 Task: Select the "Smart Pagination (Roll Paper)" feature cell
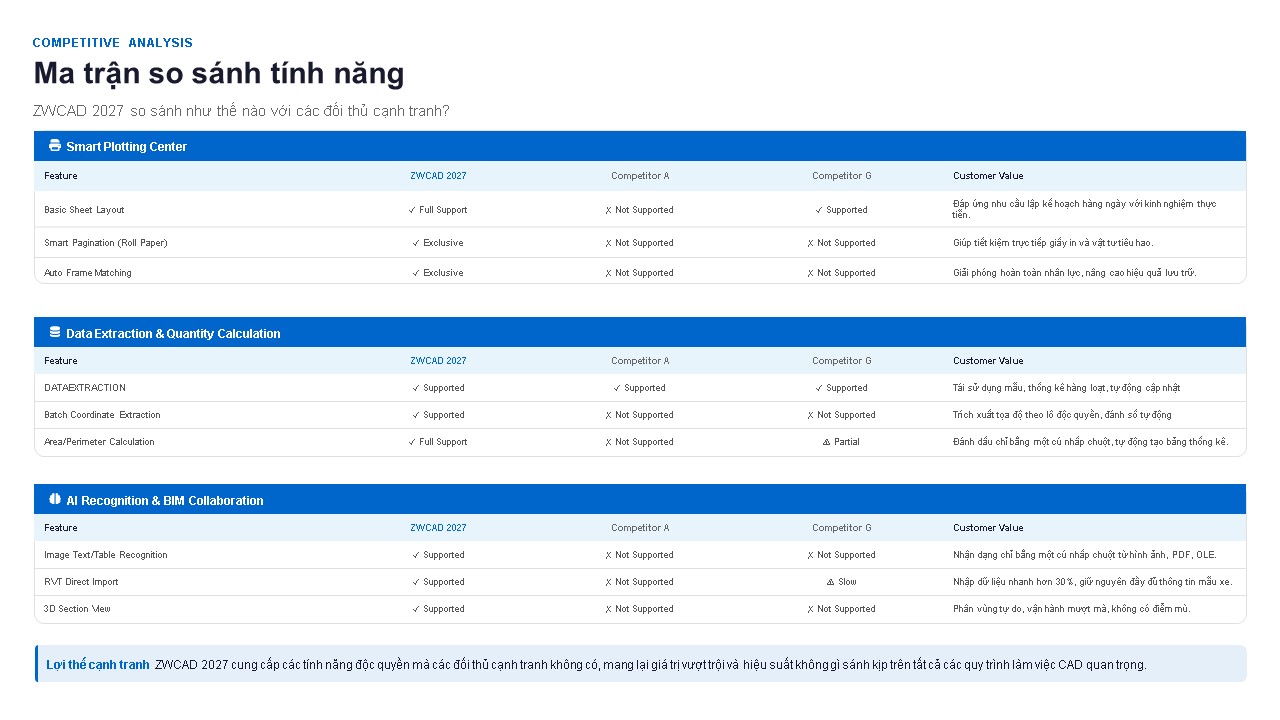click(x=106, y=243)
